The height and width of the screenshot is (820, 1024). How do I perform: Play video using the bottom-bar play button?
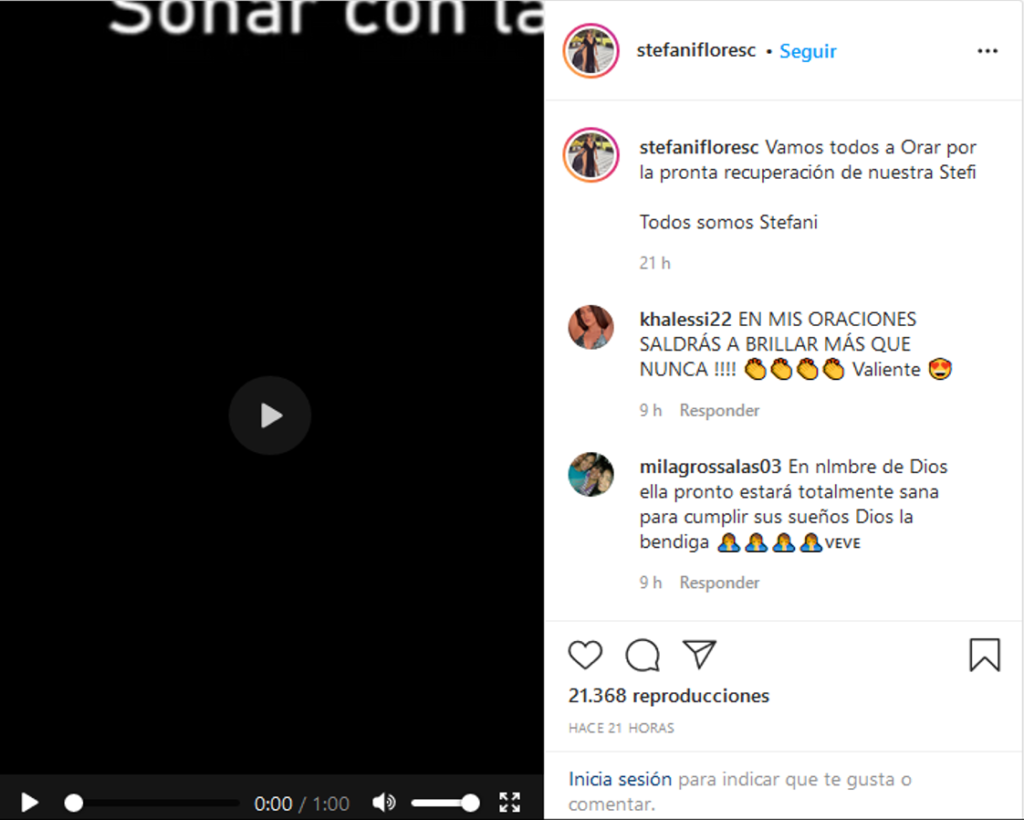coord(29,802)
